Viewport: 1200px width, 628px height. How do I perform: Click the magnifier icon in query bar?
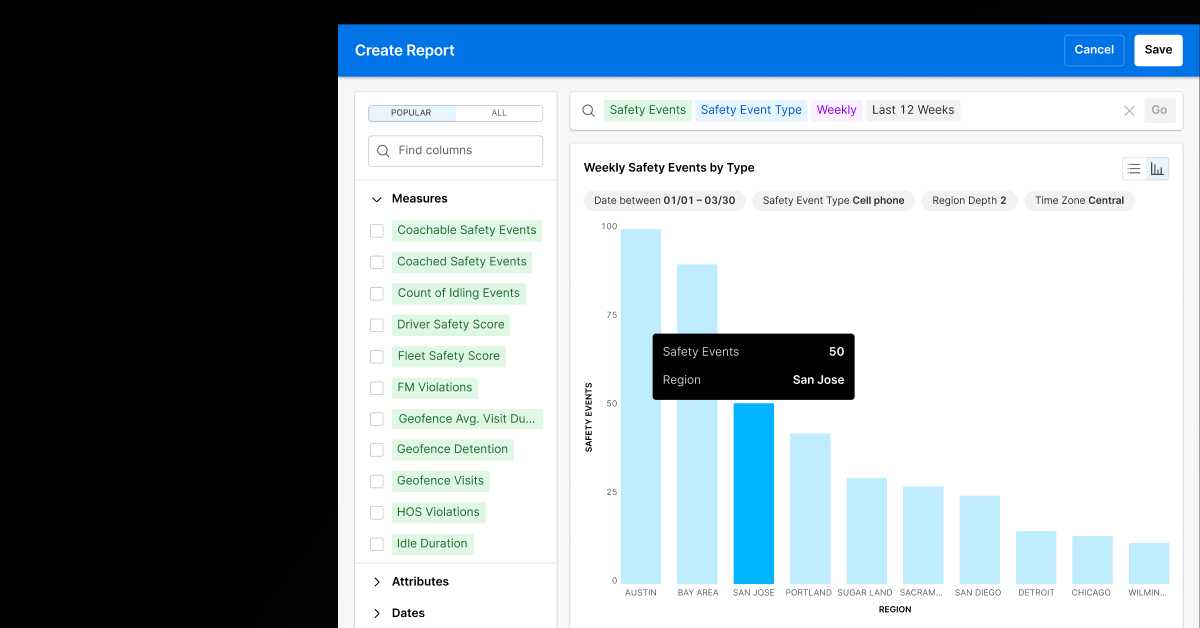tap(589, 111)
